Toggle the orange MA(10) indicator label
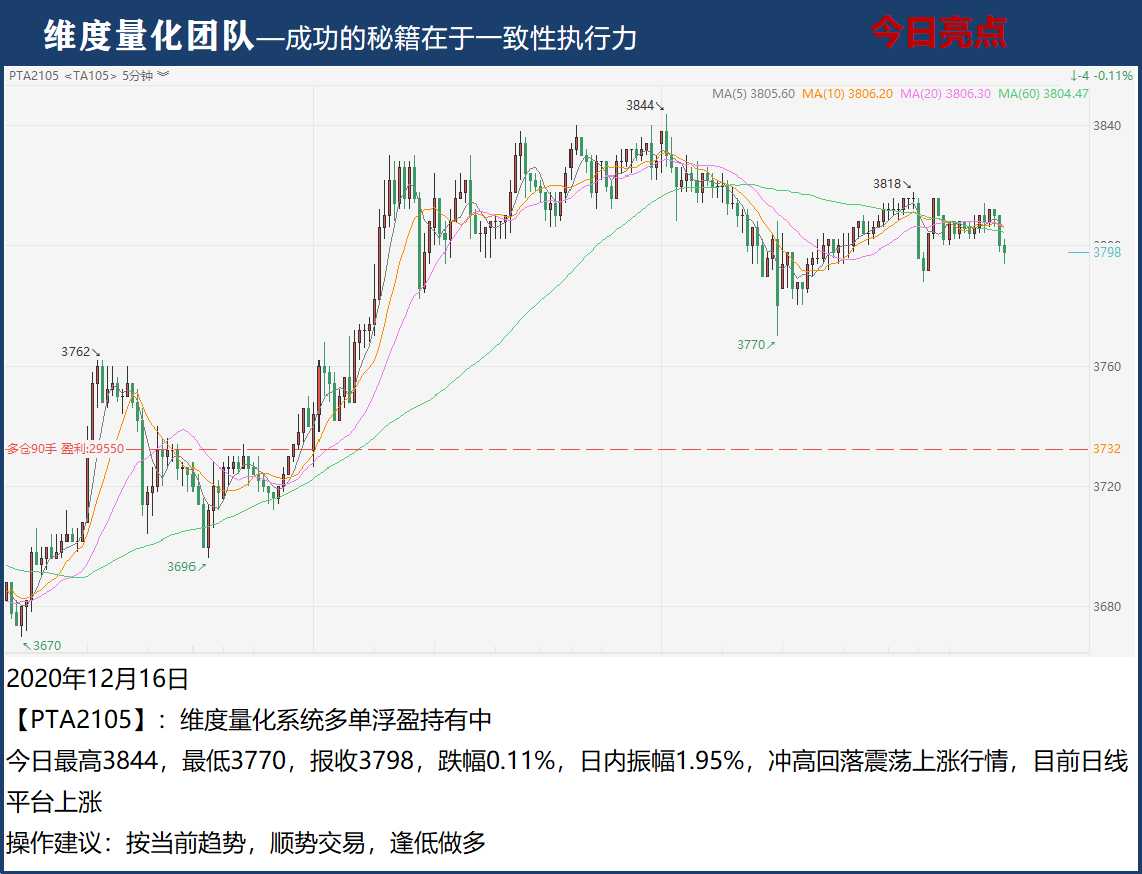This screenshot has height=874, width=1142. click(846, 93)
